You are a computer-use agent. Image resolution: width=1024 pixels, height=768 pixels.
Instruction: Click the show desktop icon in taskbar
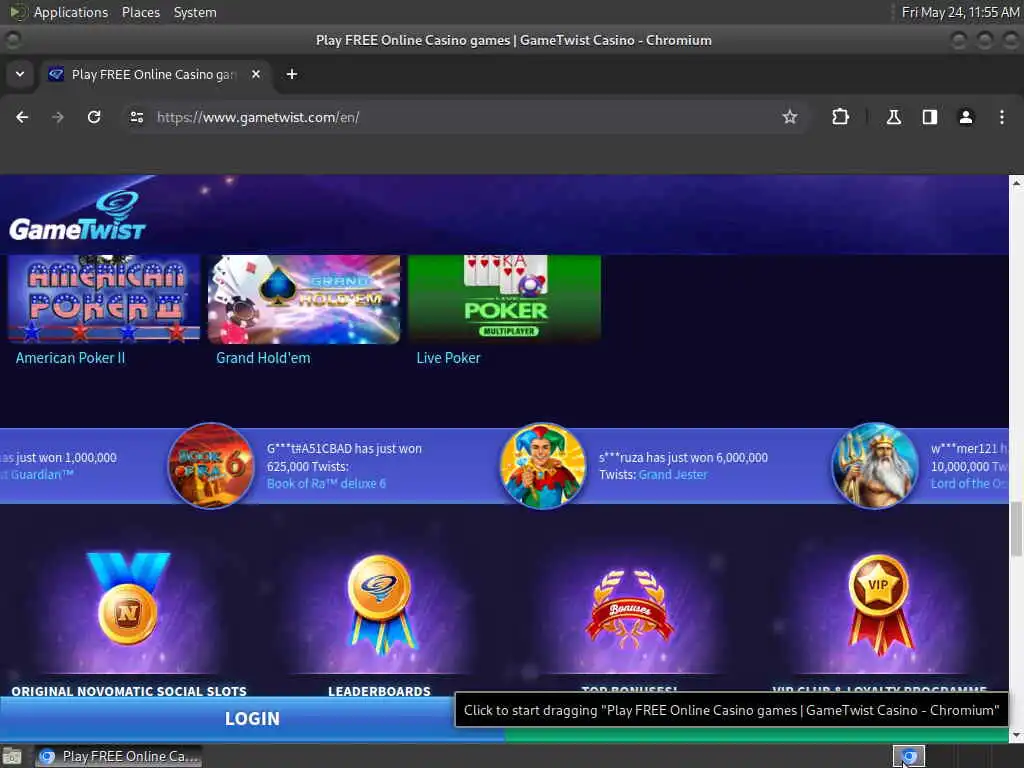[12, 756]
